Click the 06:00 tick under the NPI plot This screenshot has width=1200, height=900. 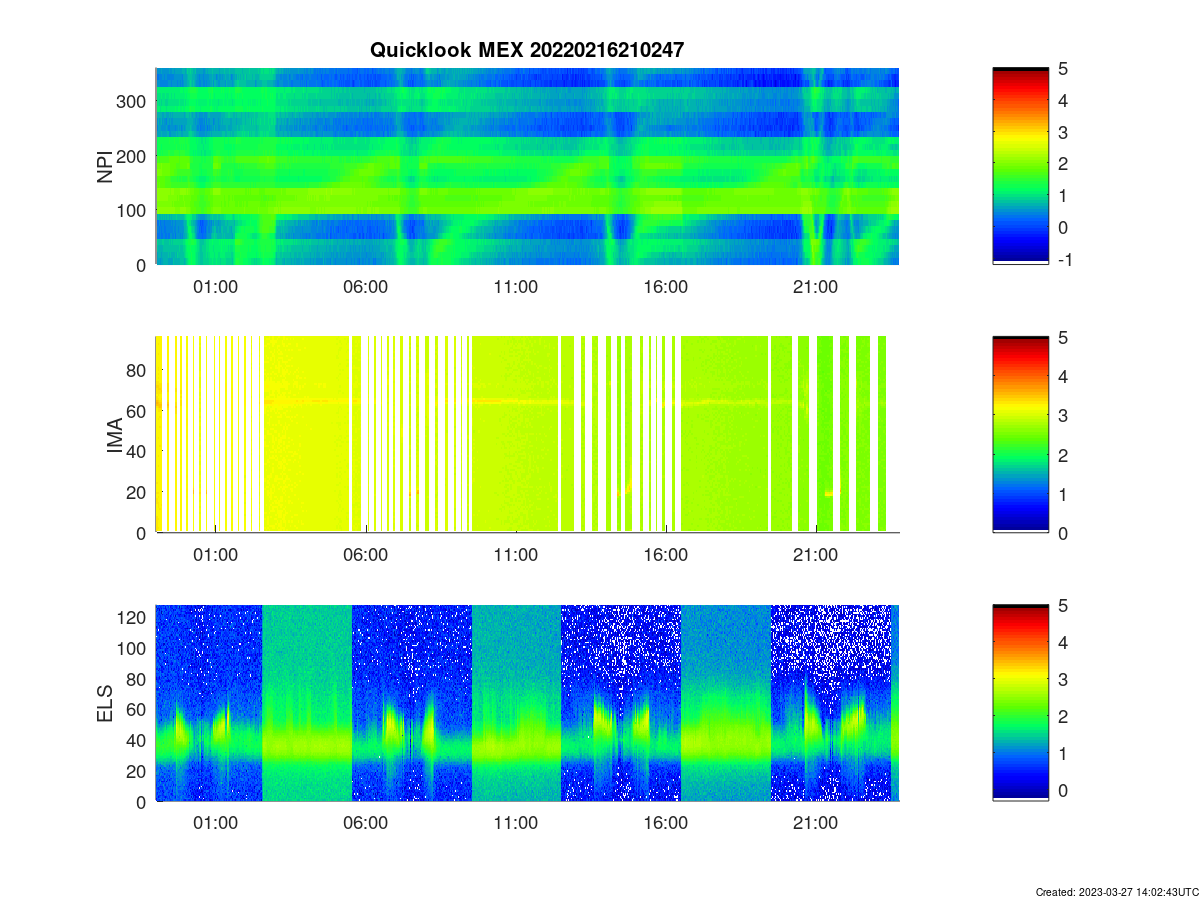[x=365, y=286]
